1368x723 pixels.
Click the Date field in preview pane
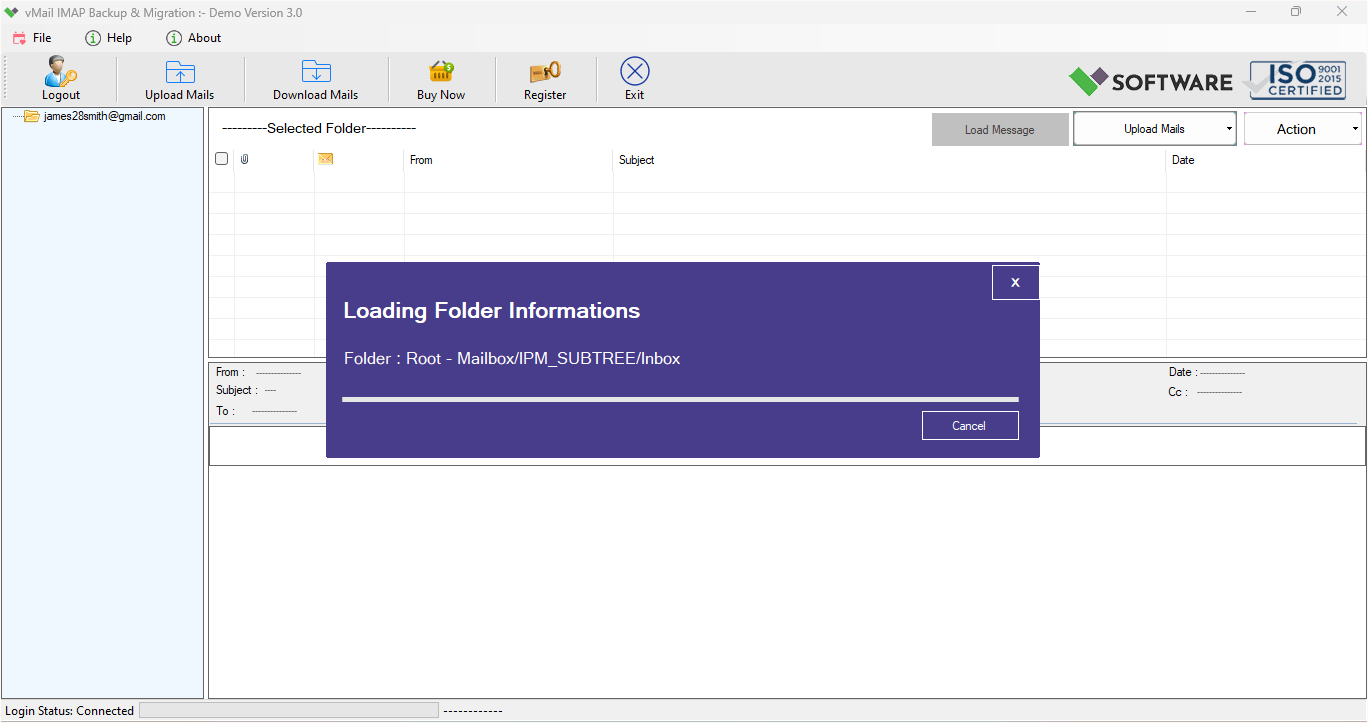coord(1207,372)
